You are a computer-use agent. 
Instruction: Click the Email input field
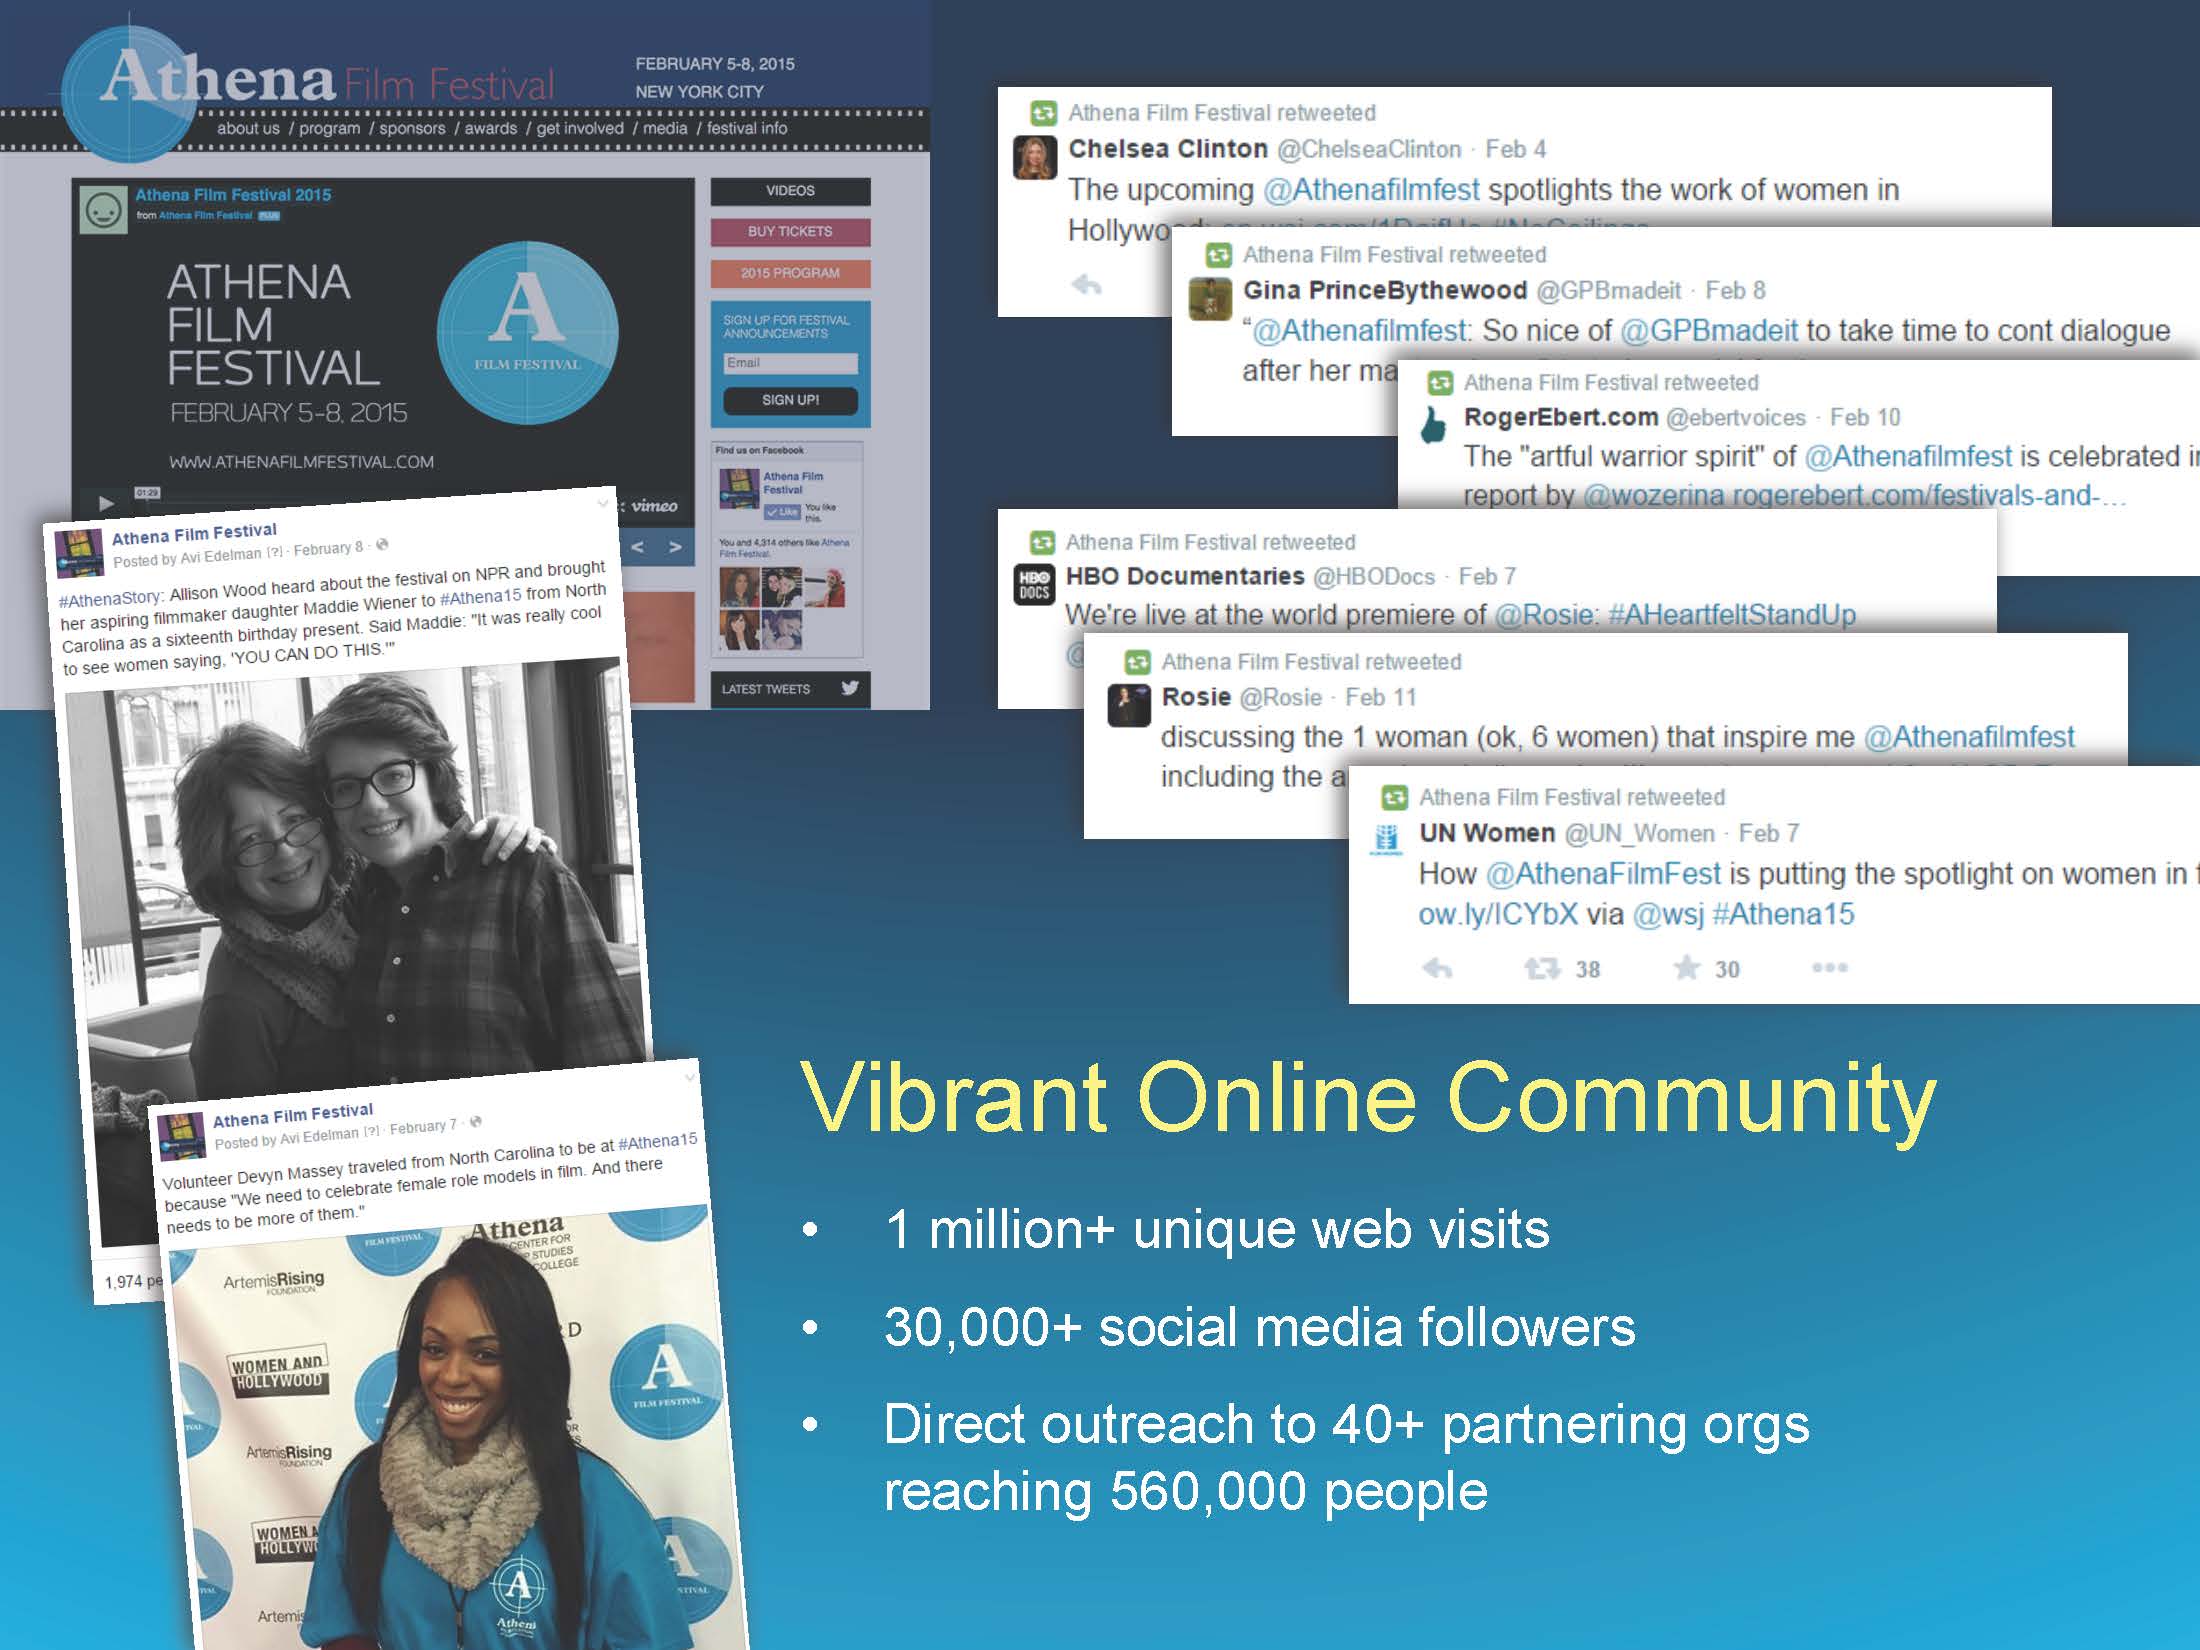coord(790,363)
